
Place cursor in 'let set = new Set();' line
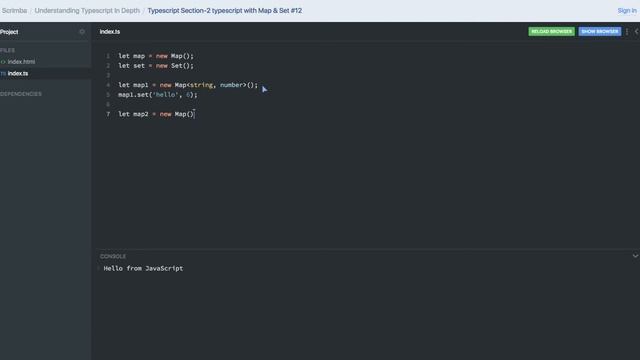[156, 66]
